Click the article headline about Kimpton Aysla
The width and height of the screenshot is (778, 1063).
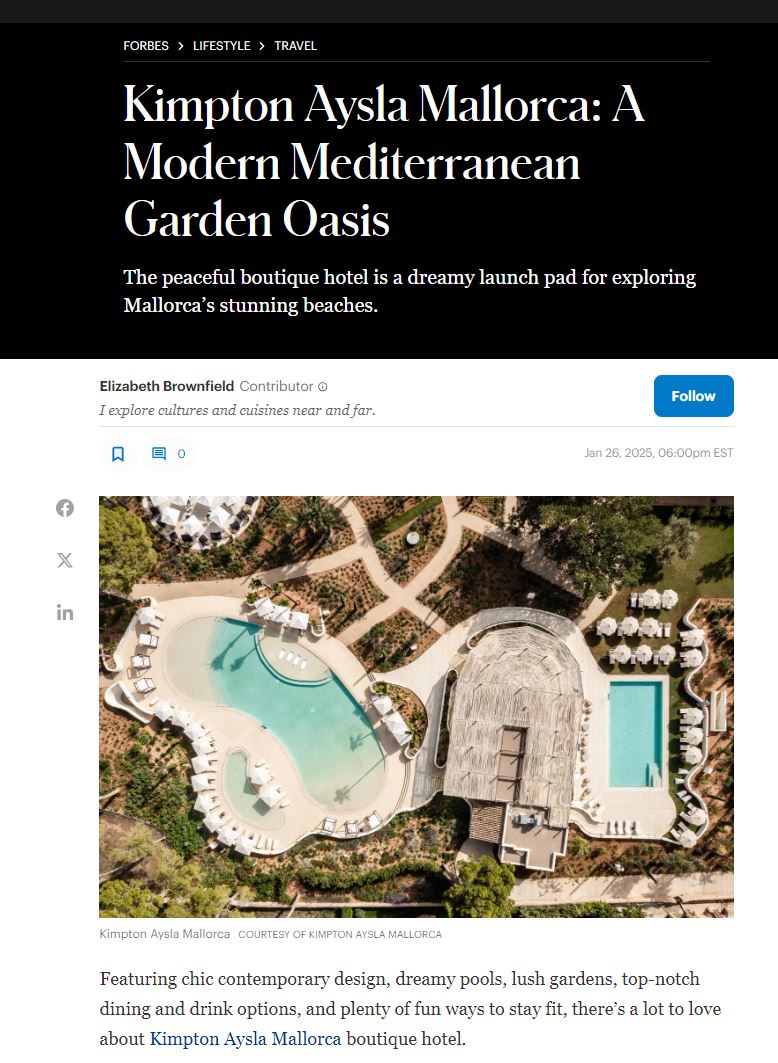pos(383,161)
